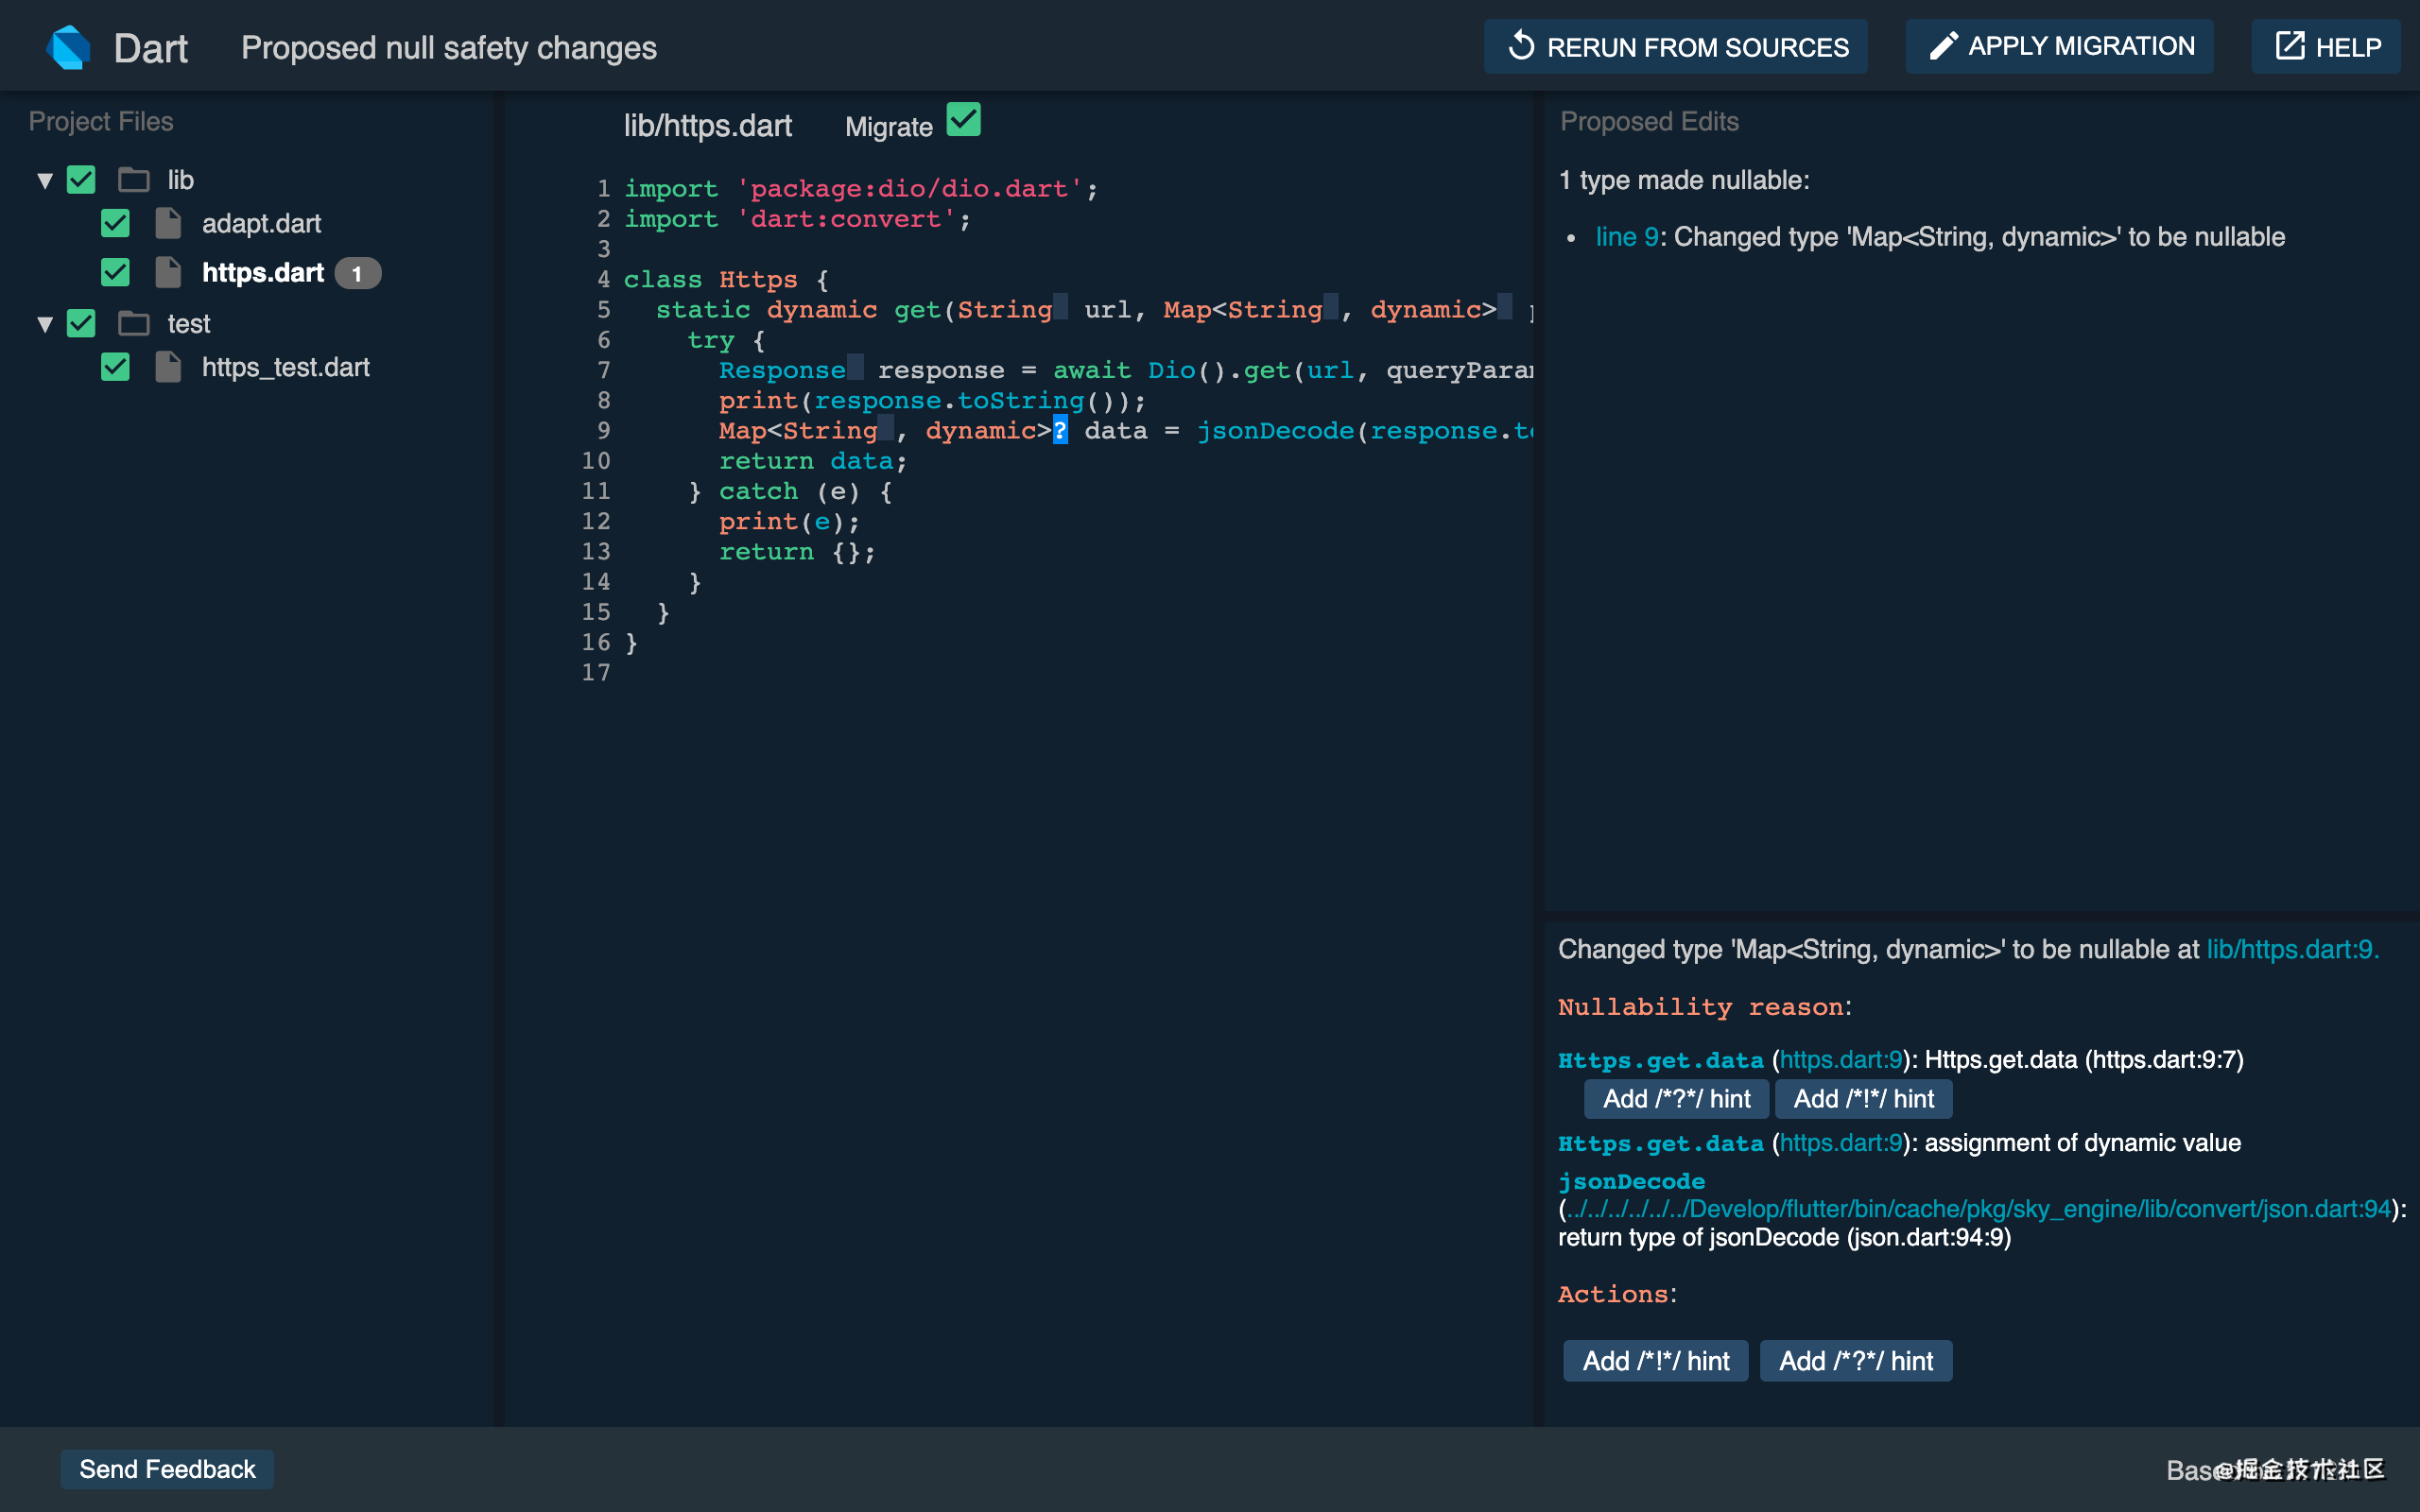Toggle the test folder checkbox
2420x1512 pixels.
click(x=81, y=324)
